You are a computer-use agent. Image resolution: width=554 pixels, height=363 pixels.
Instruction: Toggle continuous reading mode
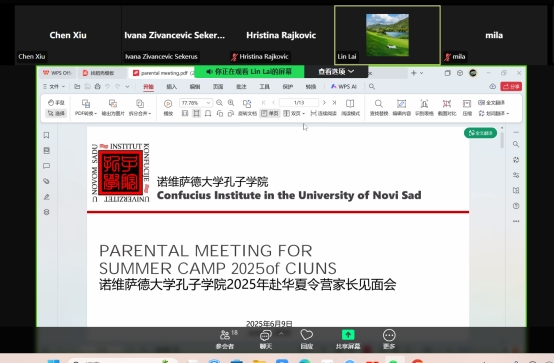point(323,113)
